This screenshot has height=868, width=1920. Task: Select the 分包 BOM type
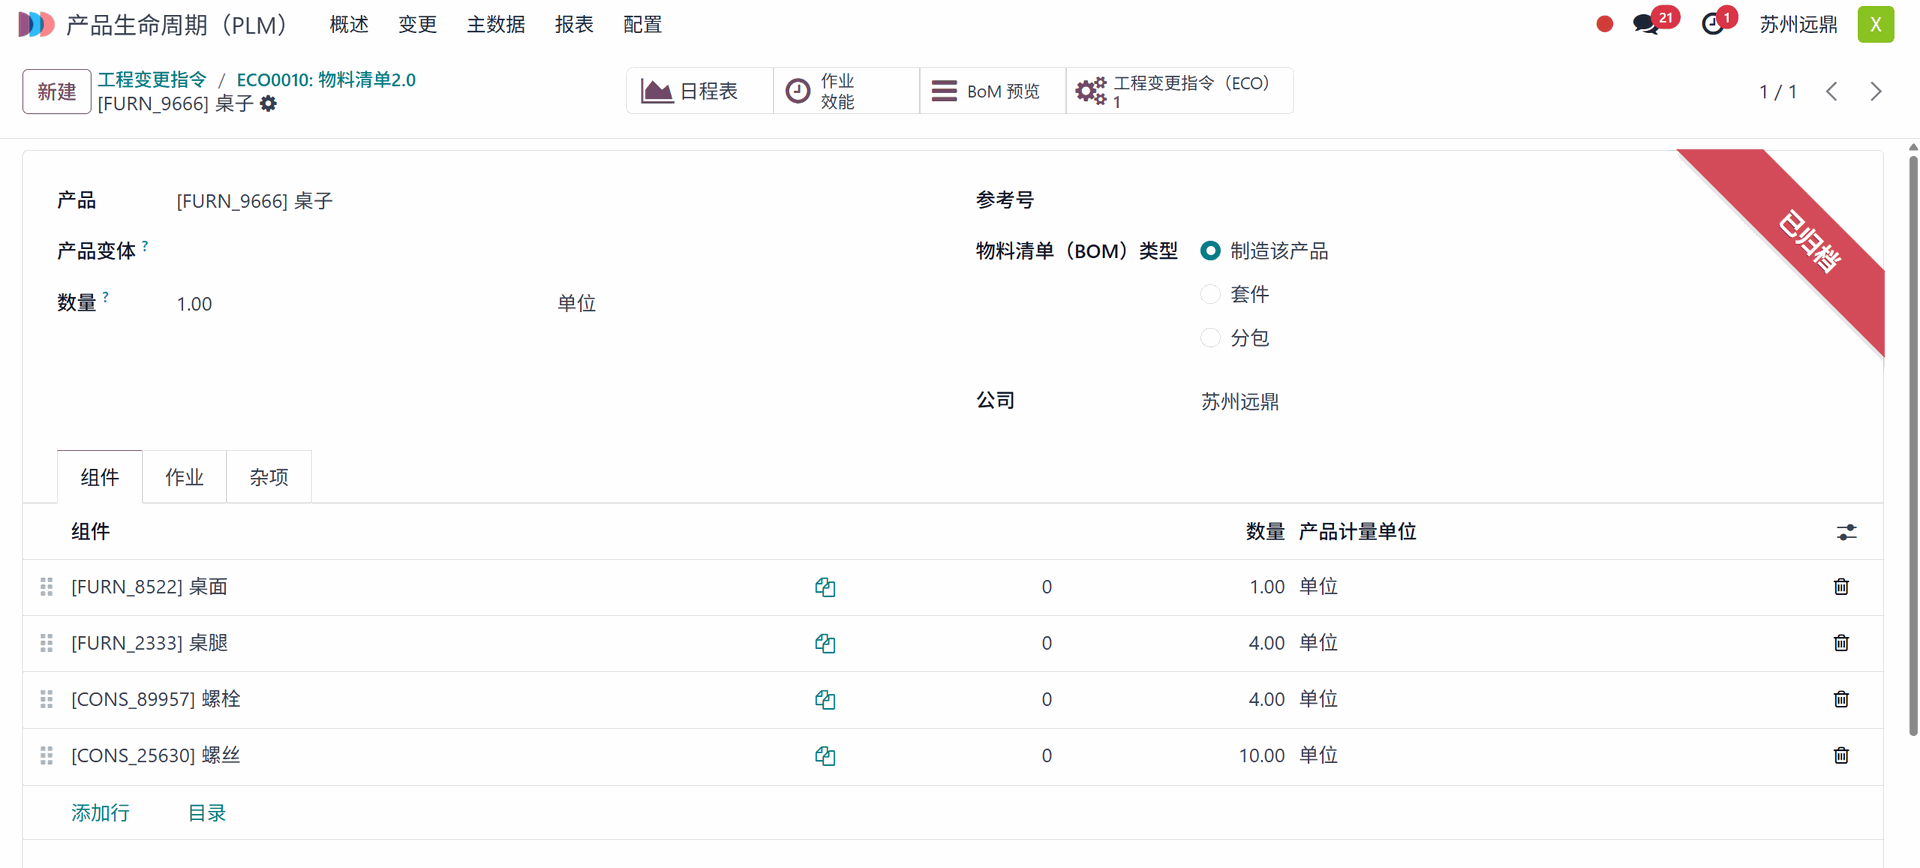click(x=1210, y=338)
